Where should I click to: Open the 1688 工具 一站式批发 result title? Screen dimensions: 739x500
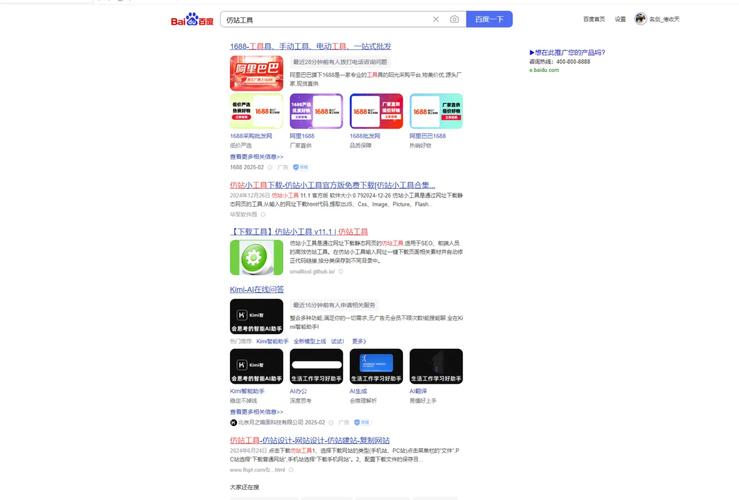point(310,46)
